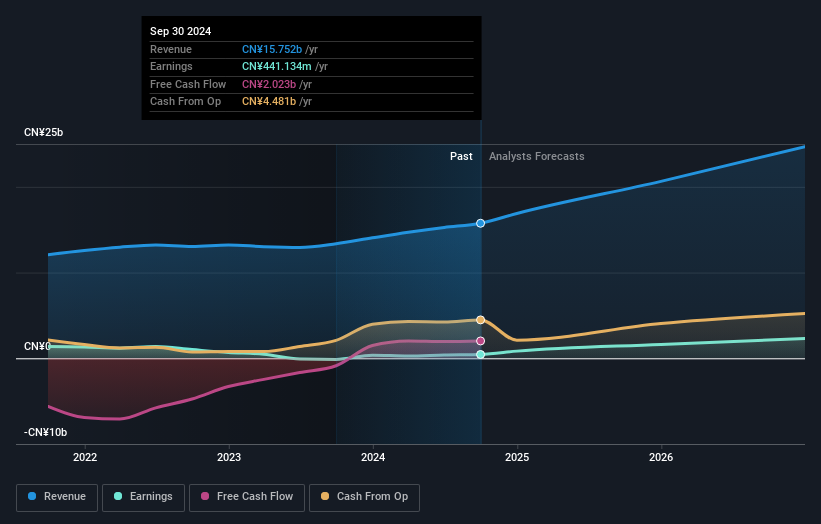
Task: Click the pink Free Cash Flow data point
Action: [480, 341]
